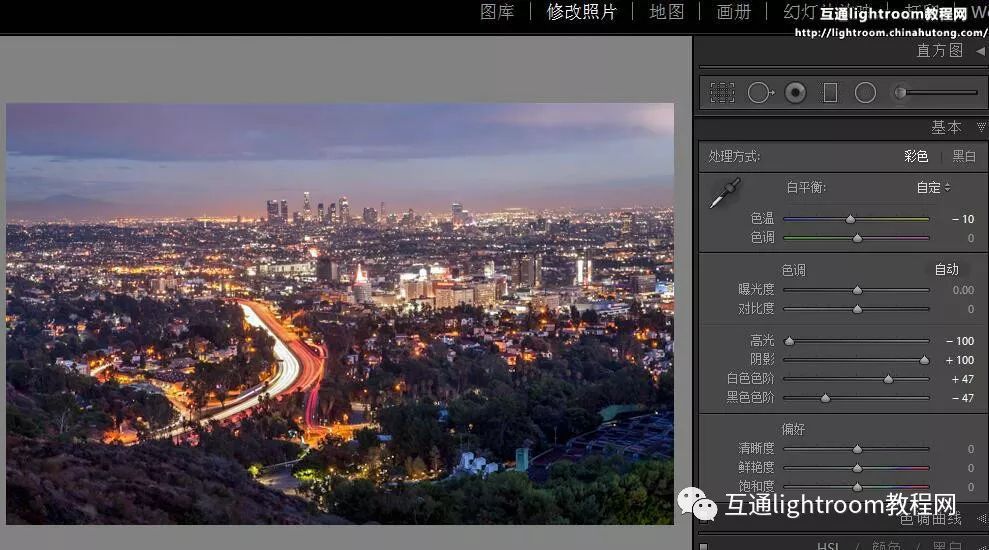Click the 饱和度 slider handle

[x=857, y=487]
